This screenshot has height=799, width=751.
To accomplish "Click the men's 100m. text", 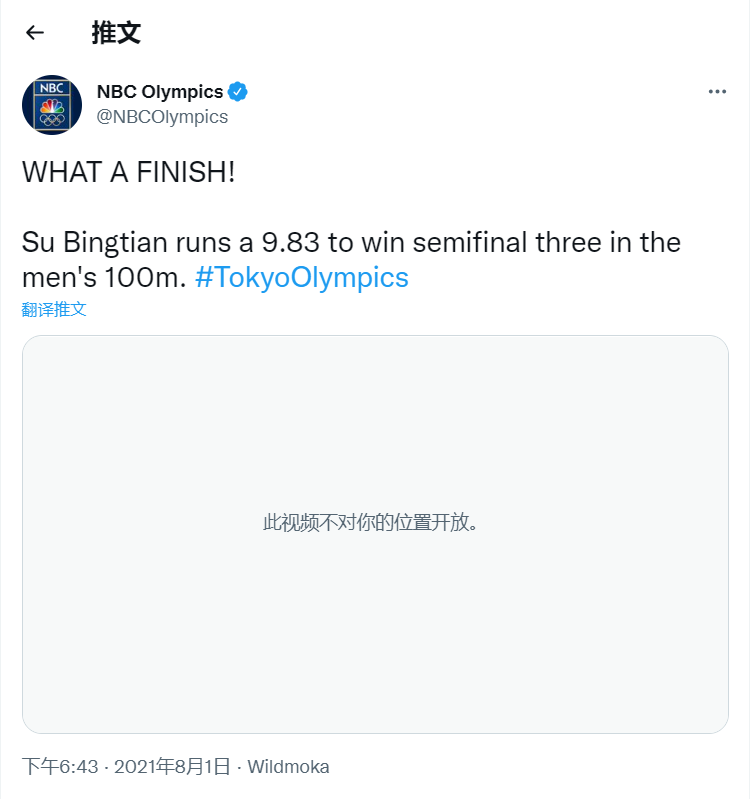I will click(x=104, y=277).
